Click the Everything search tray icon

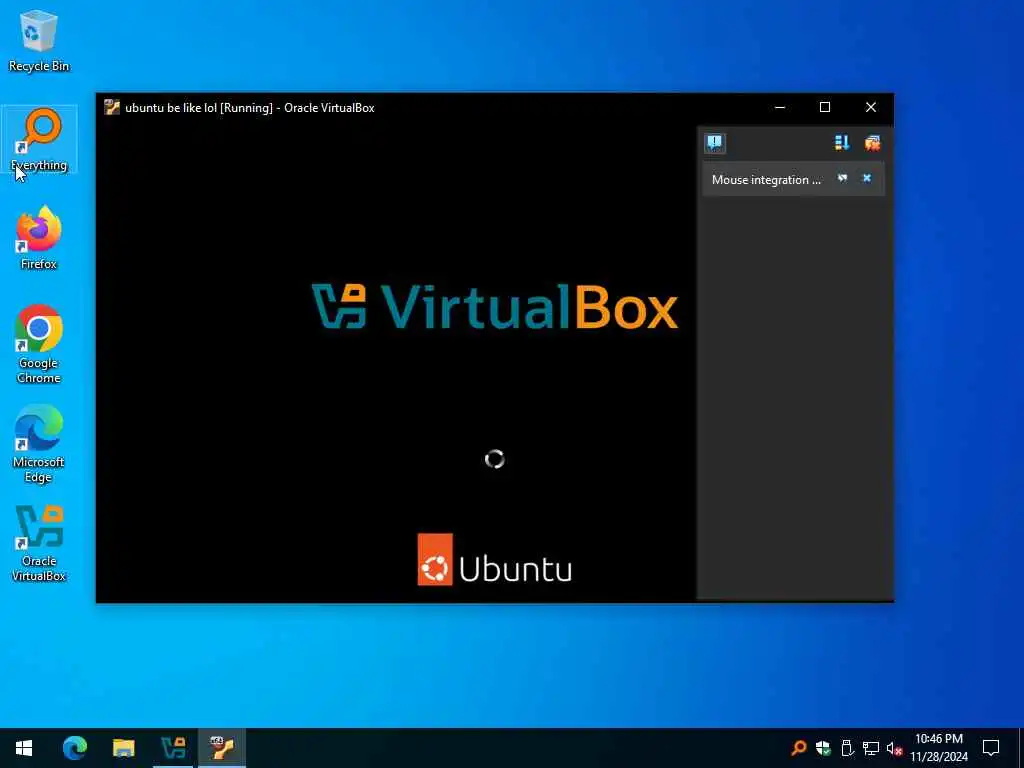[799, 748]
